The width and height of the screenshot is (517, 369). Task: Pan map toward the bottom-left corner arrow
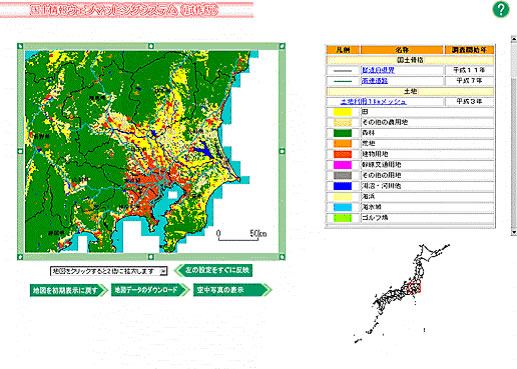(20, 257)
